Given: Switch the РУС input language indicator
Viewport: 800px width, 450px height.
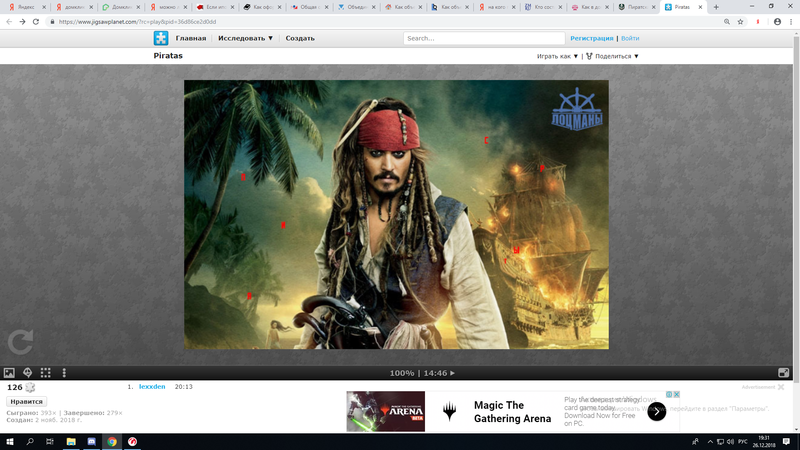Looking at the screenshot, I should click(743, 442).
